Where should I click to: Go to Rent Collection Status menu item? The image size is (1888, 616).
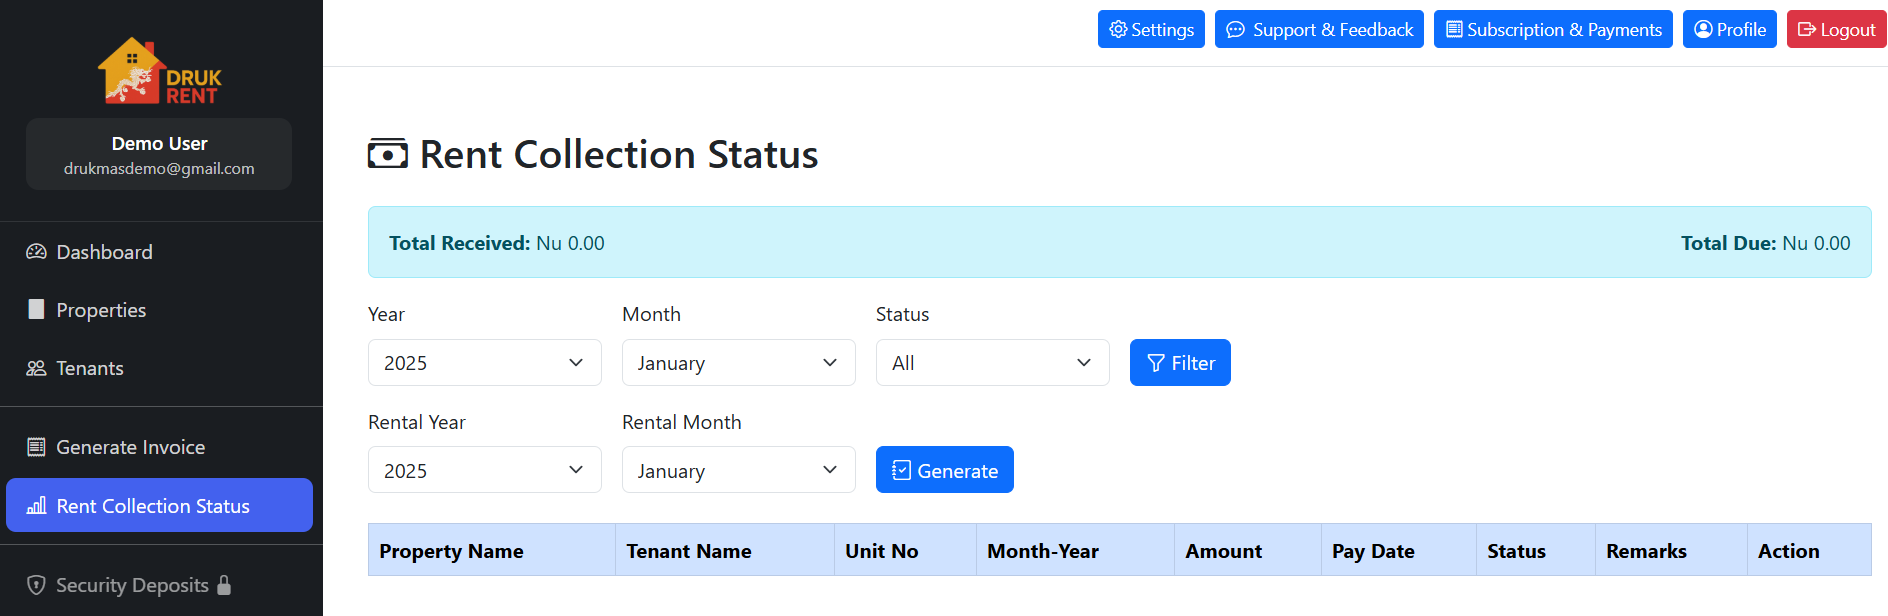pos(159,506)
